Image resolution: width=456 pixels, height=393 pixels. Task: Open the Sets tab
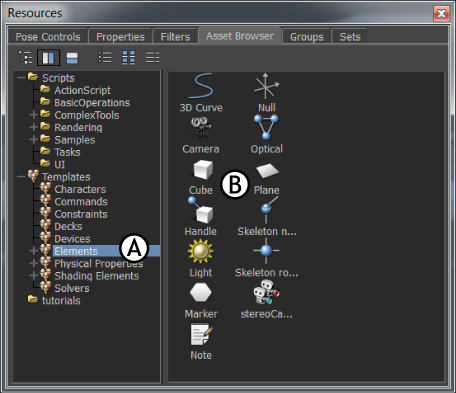tap(350, 37)
